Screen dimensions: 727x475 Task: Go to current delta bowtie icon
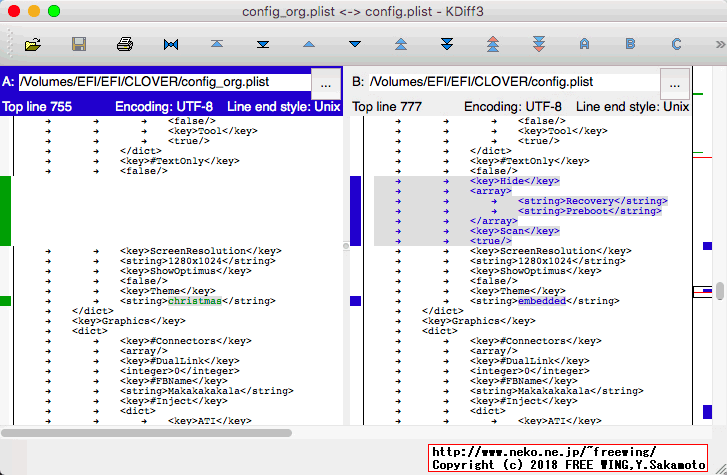click(x=171, y=45)
